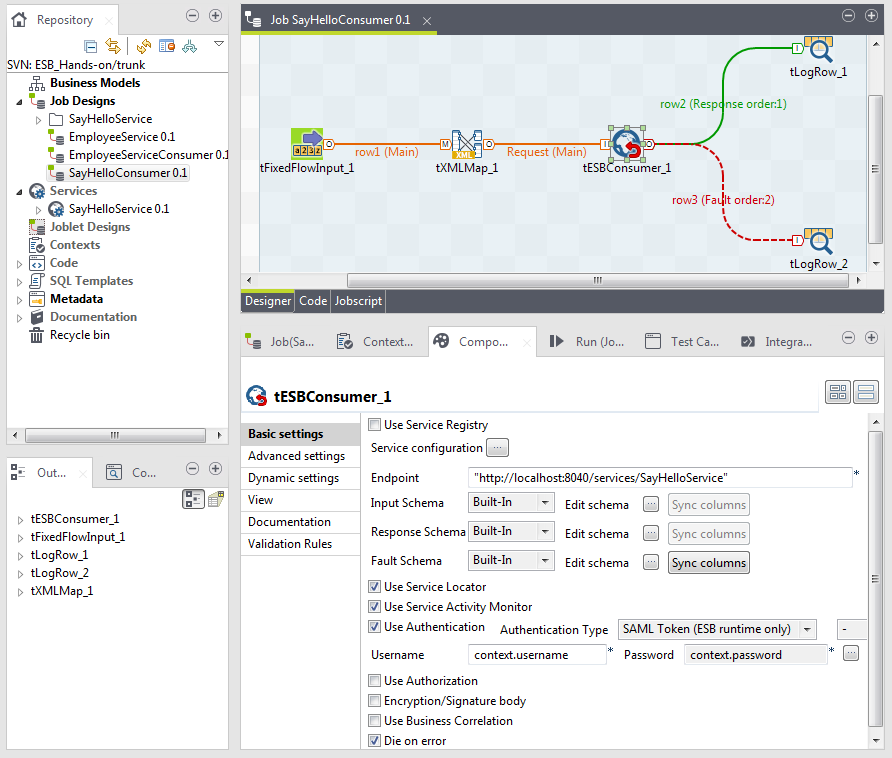Click the tLogRow_1 component icon

point(818,50)
